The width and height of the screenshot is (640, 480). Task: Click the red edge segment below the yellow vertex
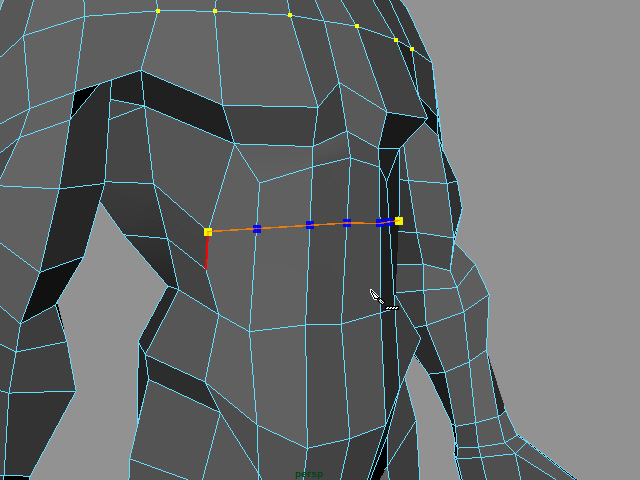point(207,253)
